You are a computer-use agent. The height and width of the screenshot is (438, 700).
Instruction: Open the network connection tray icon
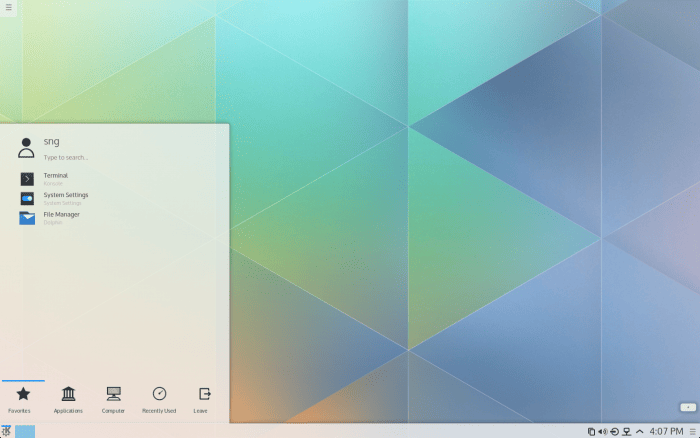pyautogui.click(x=627, y=431)
